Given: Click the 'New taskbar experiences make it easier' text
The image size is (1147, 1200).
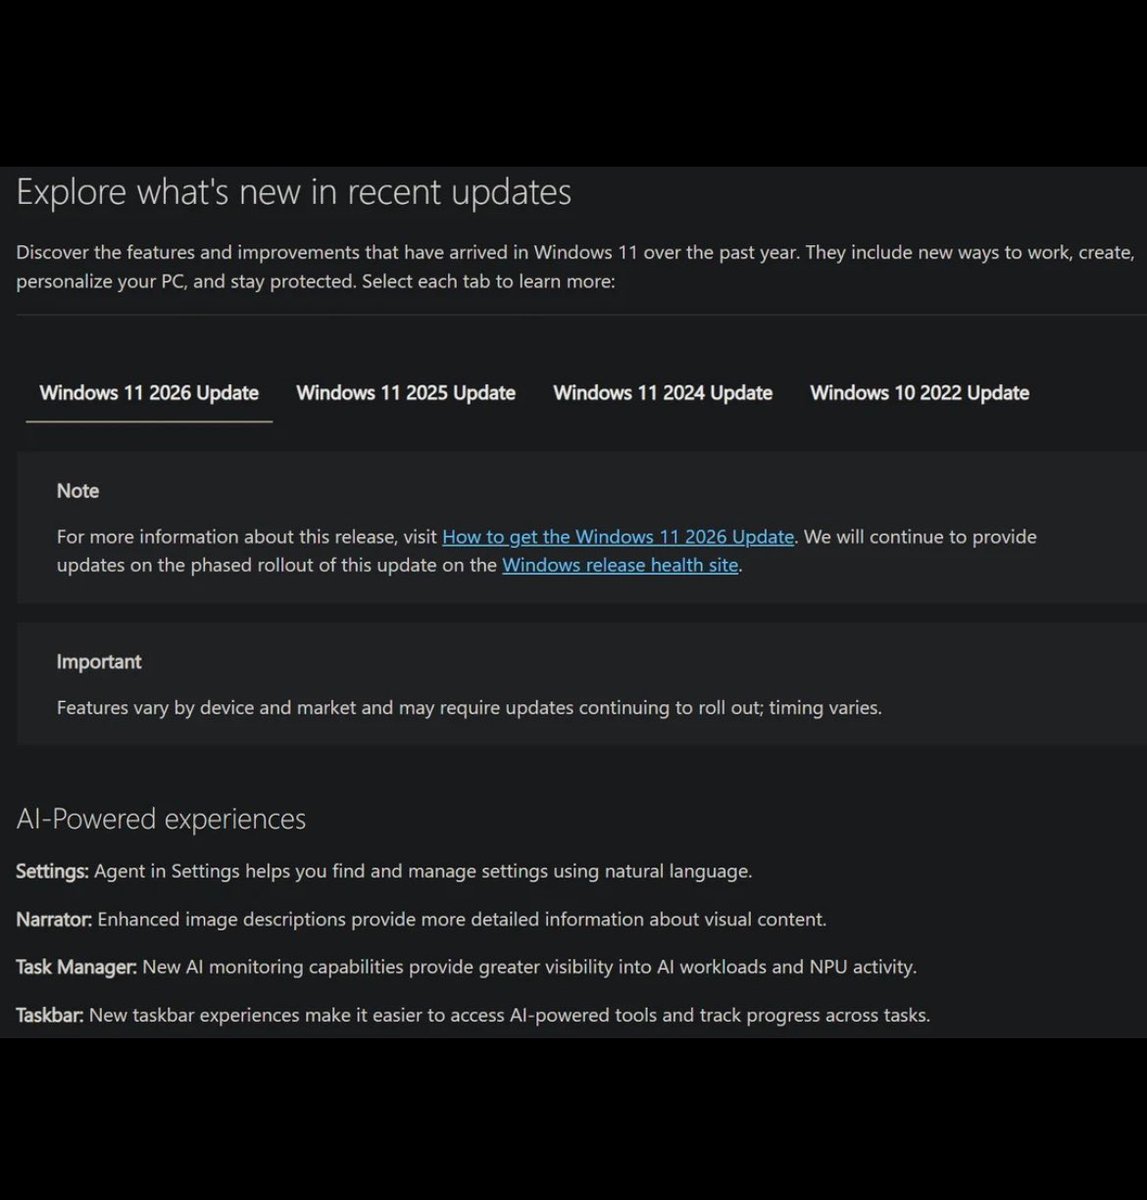Looking at the screenshot, I should [509, 1015].
